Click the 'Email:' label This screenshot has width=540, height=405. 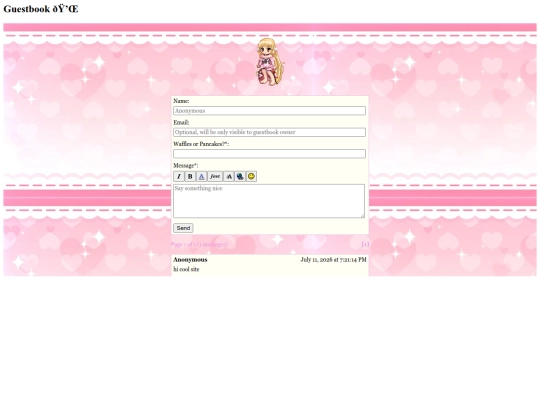(x=181, y=123)
